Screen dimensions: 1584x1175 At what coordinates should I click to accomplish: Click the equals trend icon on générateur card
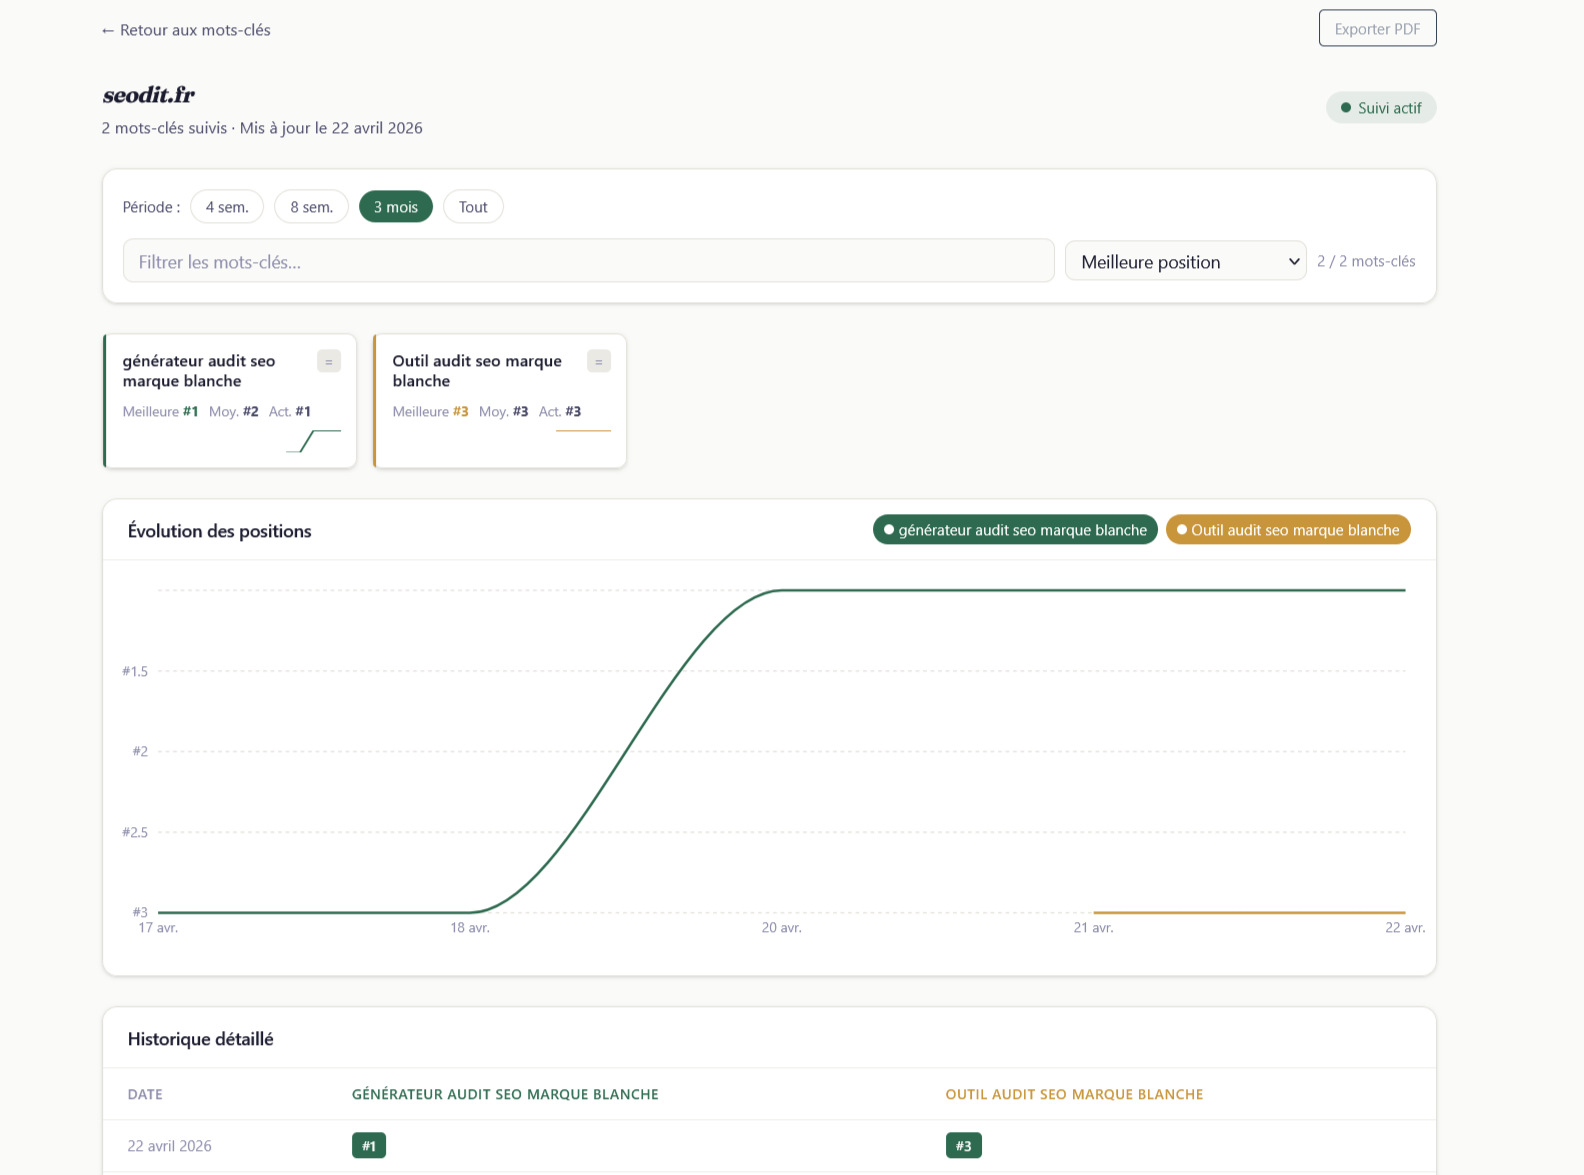coord(329,361)
